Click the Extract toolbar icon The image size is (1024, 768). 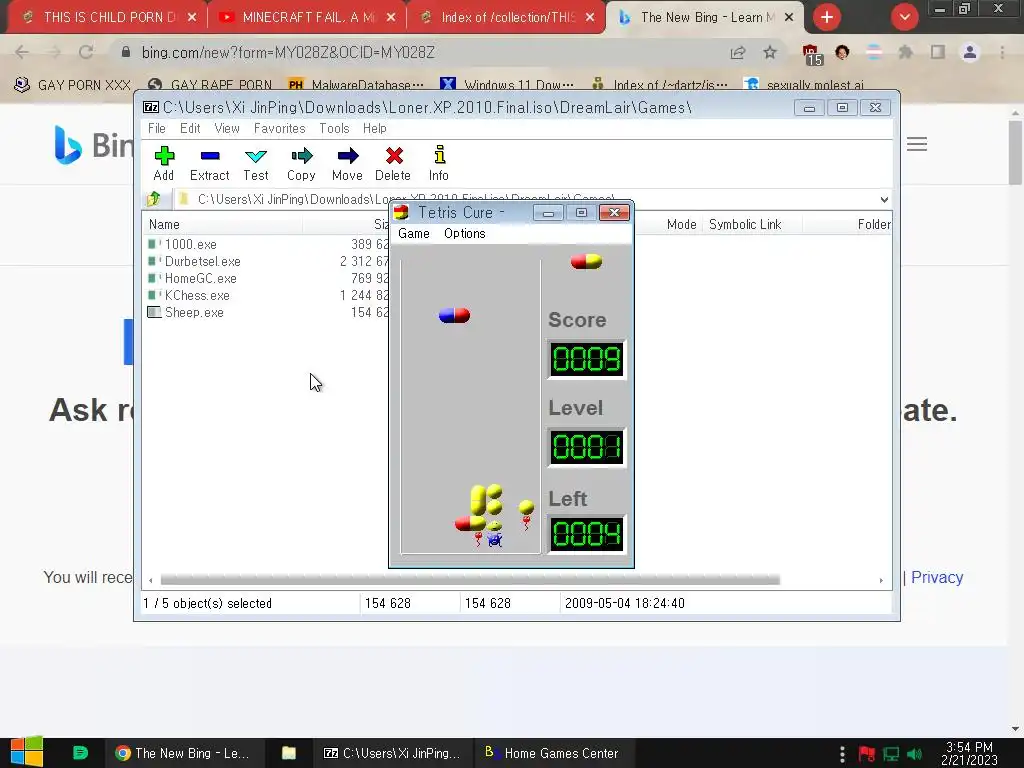click(210, 163)
